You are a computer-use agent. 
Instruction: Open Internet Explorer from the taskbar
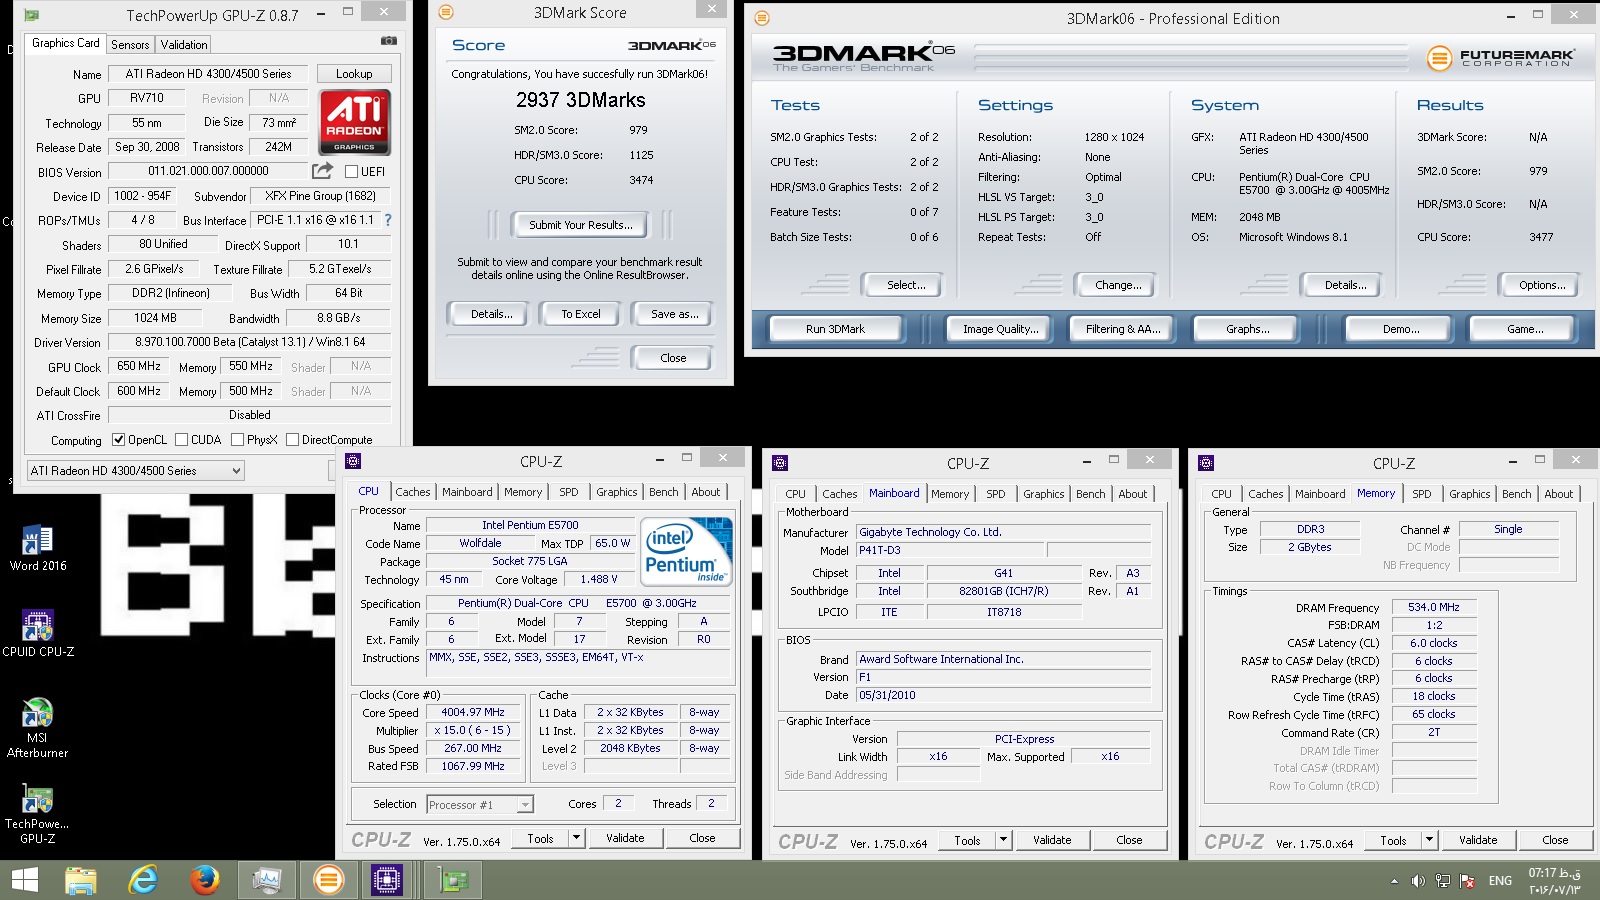click(143, 880)
